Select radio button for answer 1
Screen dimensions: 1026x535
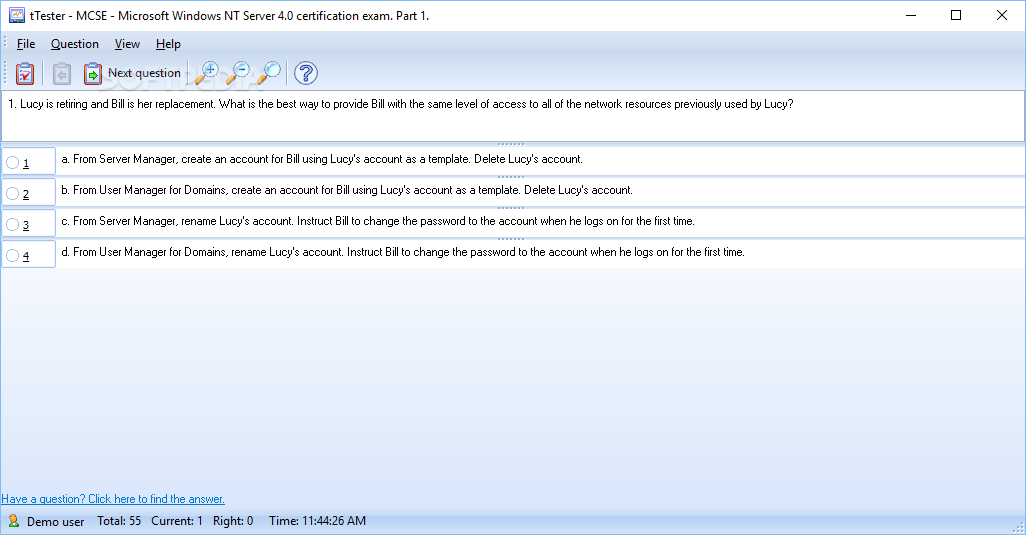pos(12,162)
